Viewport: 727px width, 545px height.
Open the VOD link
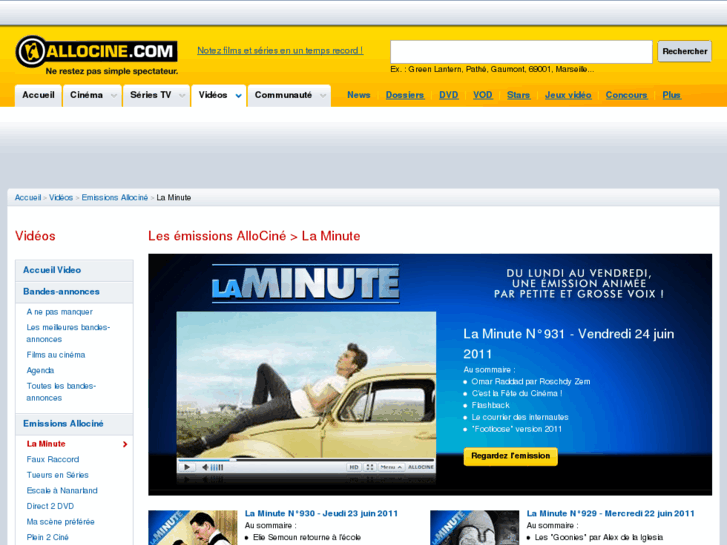[483, 95]
